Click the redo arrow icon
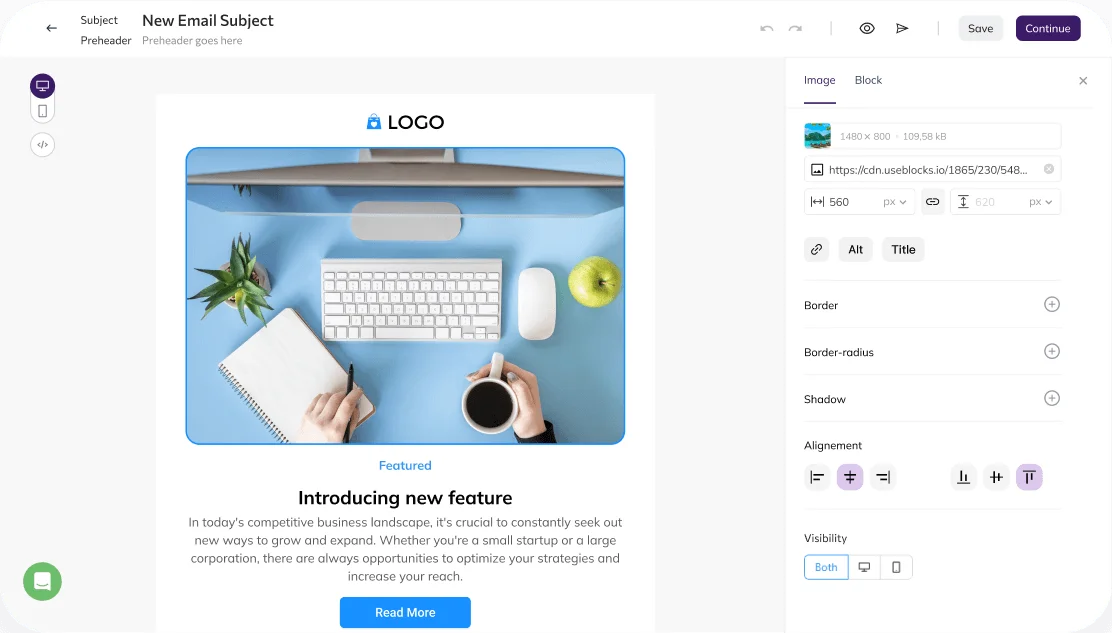 click(795, 28)
